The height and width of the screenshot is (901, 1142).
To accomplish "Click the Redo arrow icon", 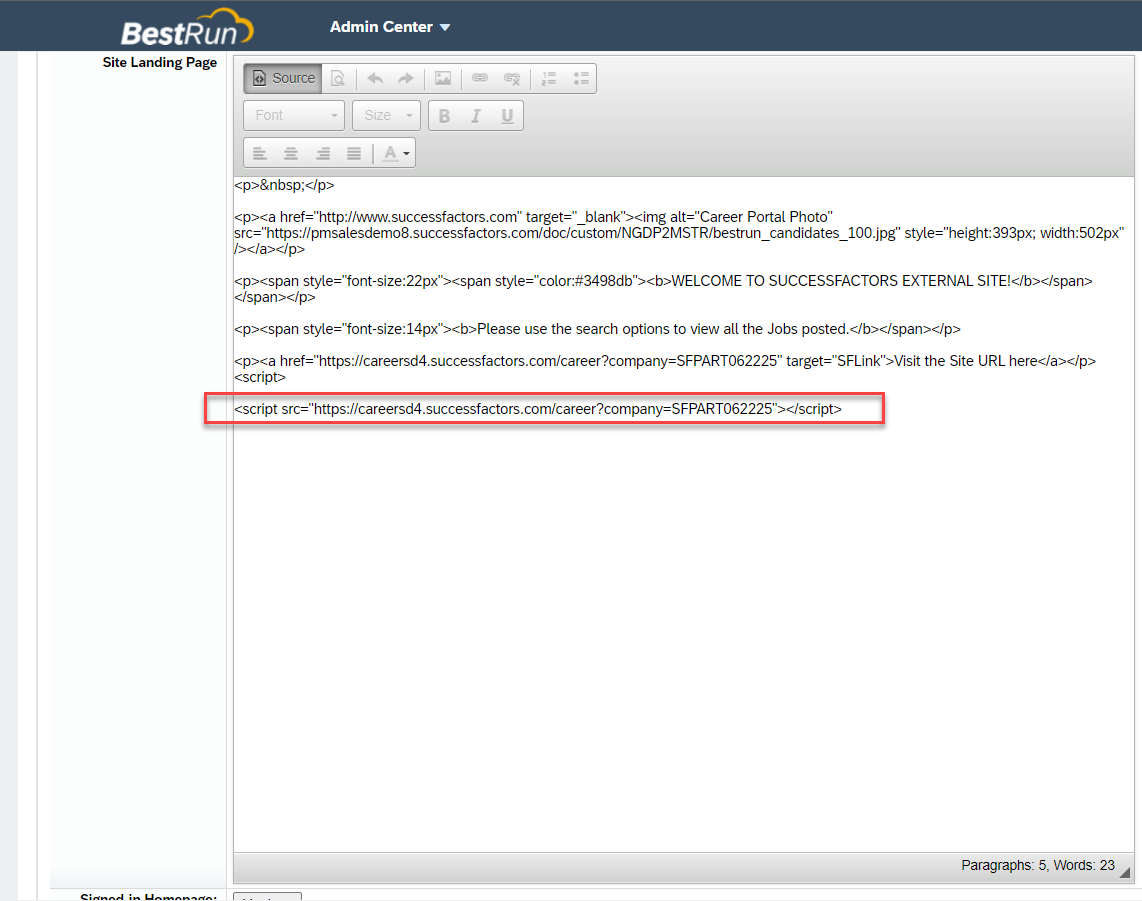I will pos(406,78).
